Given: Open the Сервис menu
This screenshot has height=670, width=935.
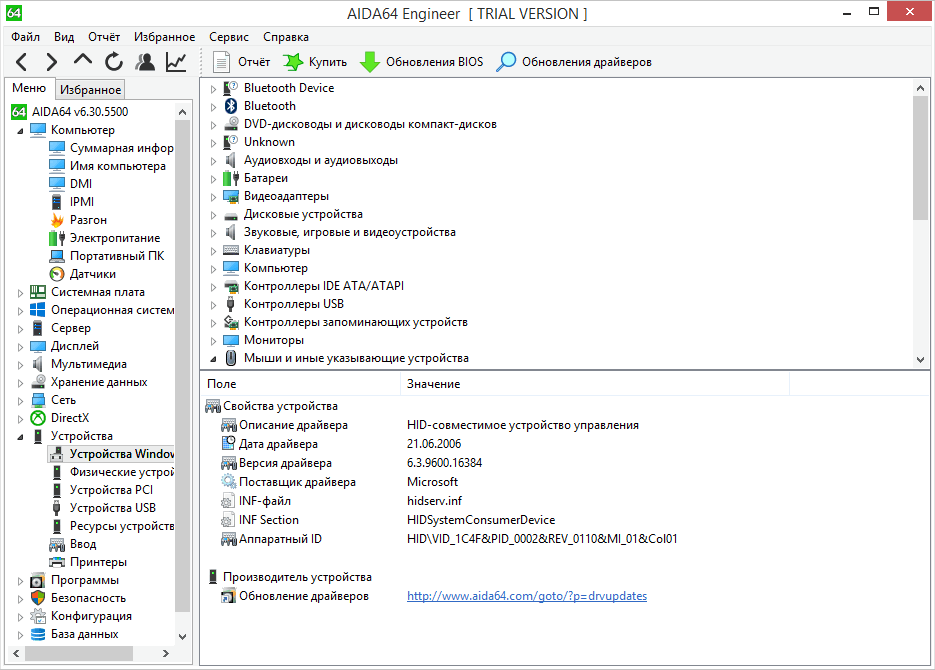Looking at the screenshot, I should pyautogui.click(x=229, y=36).
